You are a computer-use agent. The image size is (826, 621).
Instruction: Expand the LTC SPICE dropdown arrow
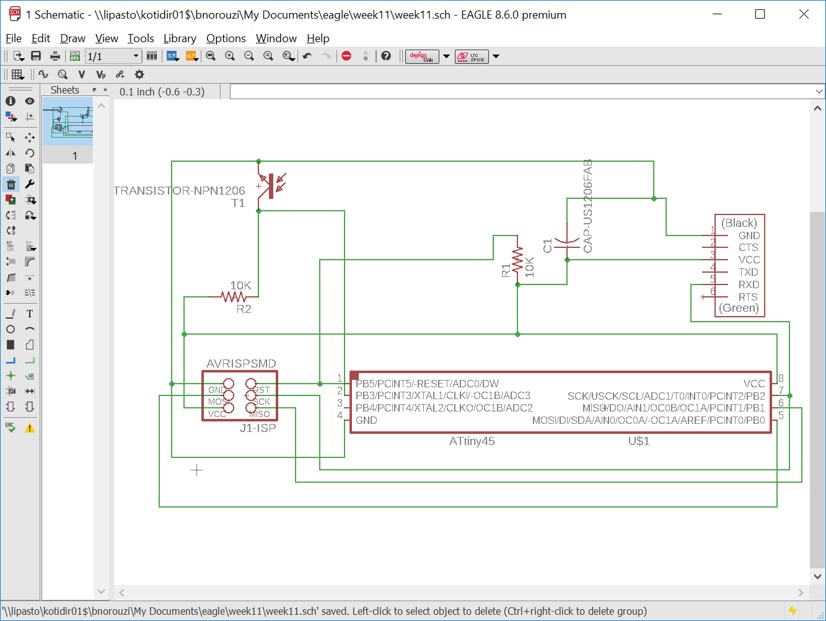click(496, 56)
